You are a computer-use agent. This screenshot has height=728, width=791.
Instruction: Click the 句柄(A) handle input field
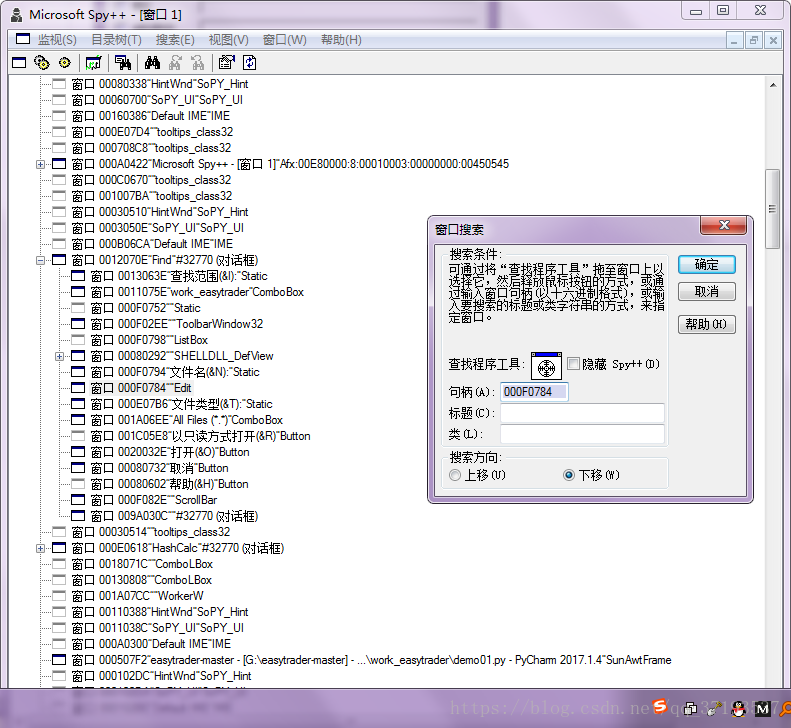pos(534,392)
